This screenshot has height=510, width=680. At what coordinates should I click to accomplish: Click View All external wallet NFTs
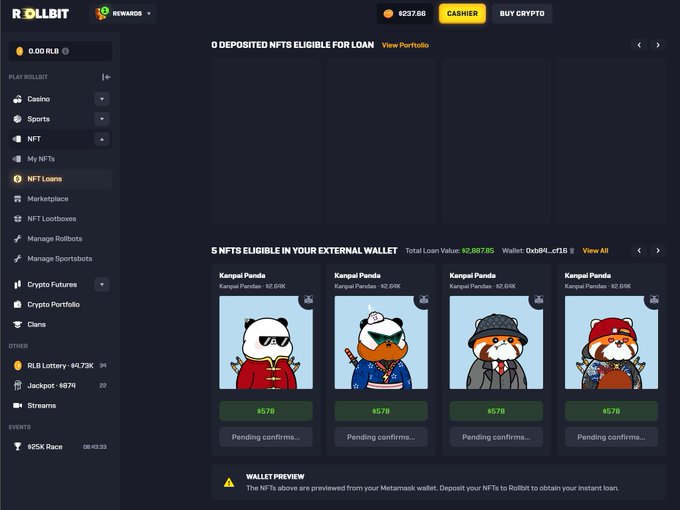click(595, 251)
